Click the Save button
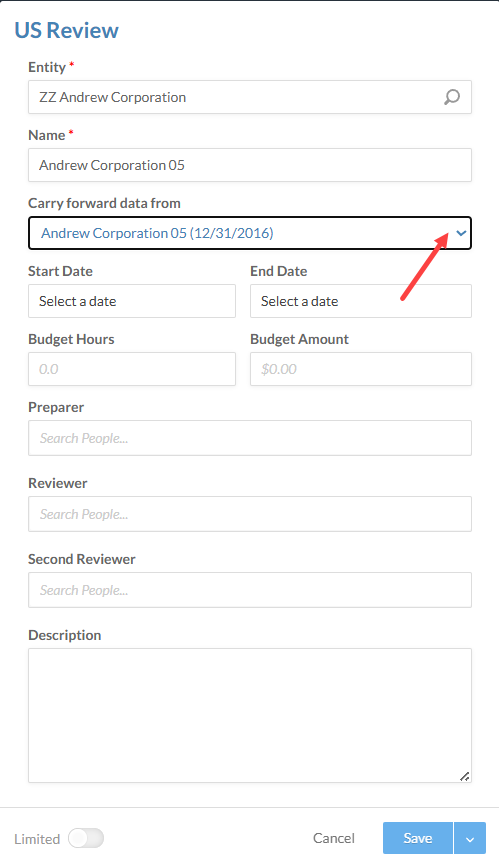Image resolution: width=499 pixels, height=864 pixels. [417, 838]
